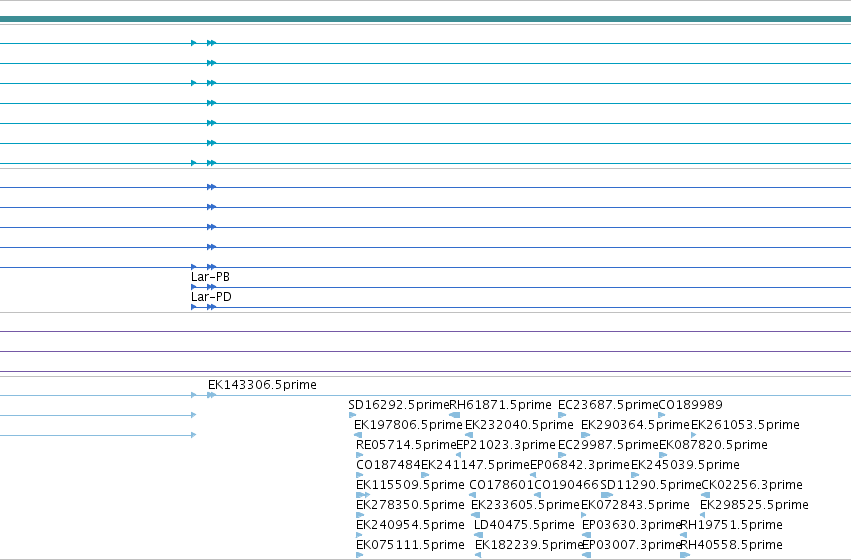Select the EK278350.5prime label
The width and height of the screenshot is (851, 560).
coord(410,505)
